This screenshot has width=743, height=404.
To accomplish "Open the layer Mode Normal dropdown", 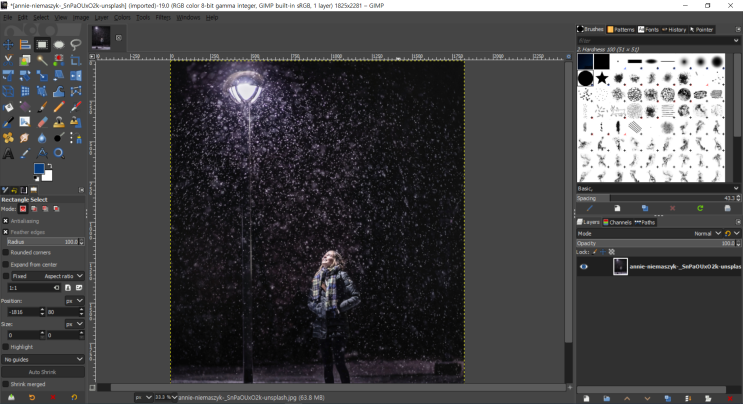I will [705, 233].
